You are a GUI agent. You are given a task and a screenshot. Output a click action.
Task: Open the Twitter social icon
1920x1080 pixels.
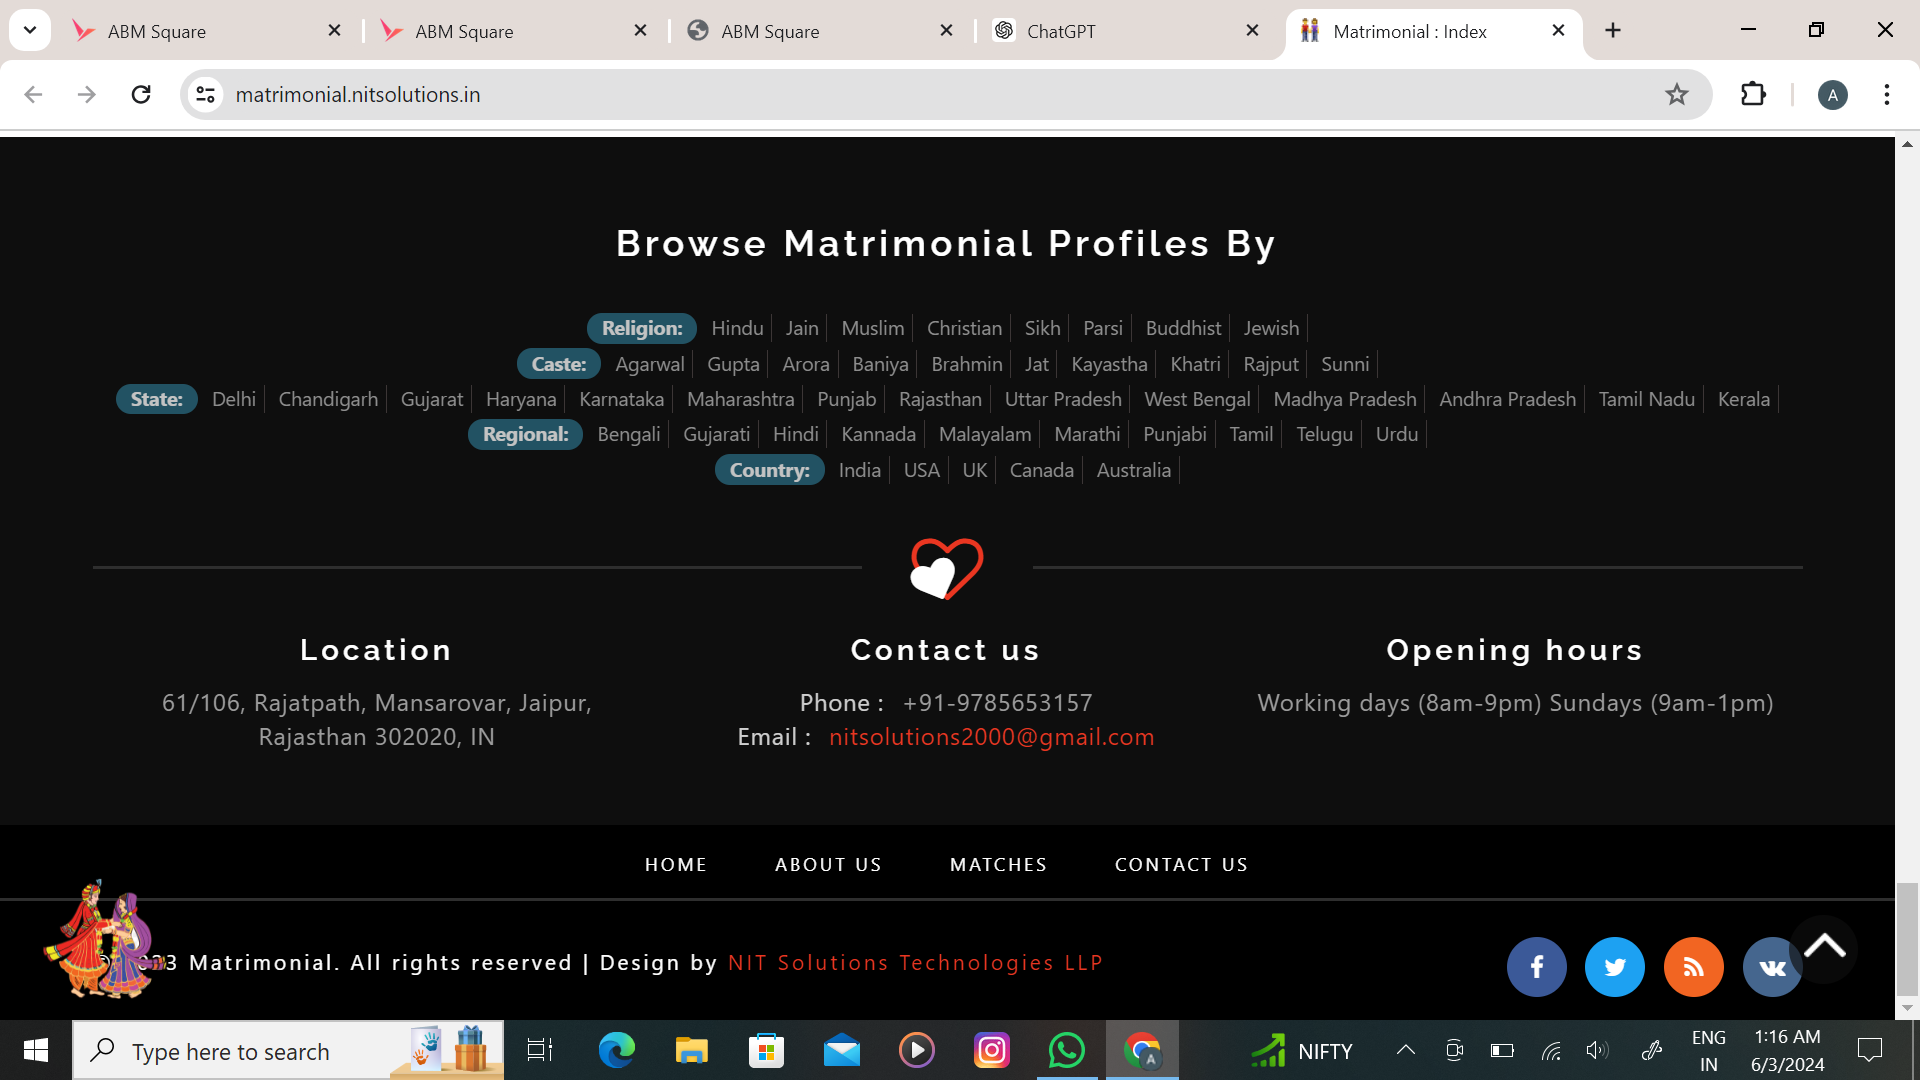[1614, 967]
